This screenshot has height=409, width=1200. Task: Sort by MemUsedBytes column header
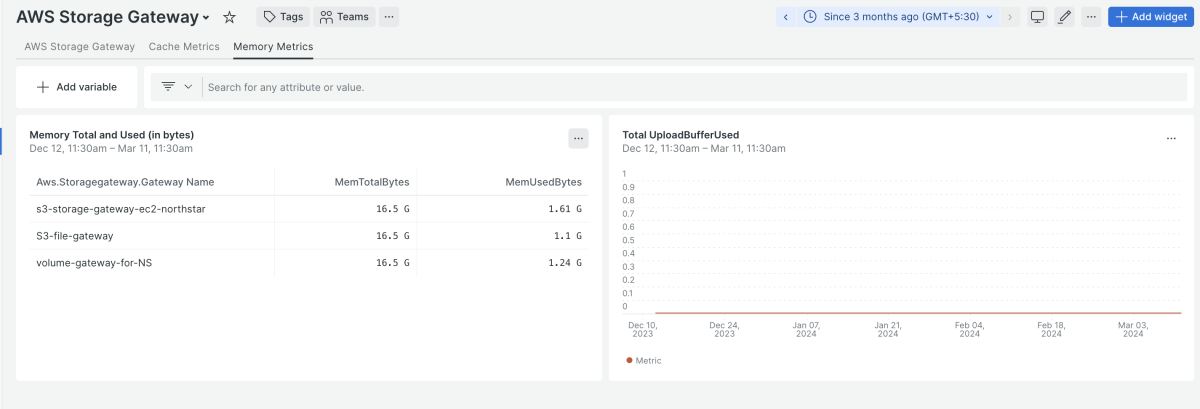(544, 182)
